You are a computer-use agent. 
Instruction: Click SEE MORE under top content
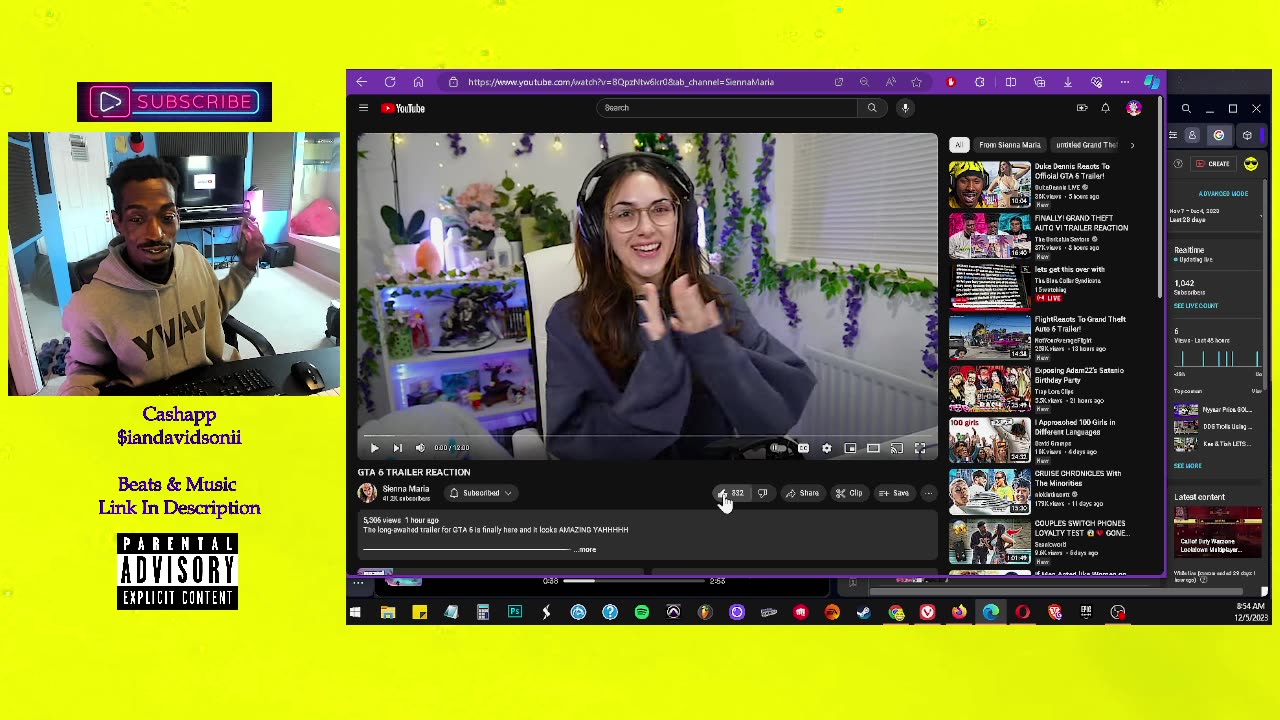1187,466
